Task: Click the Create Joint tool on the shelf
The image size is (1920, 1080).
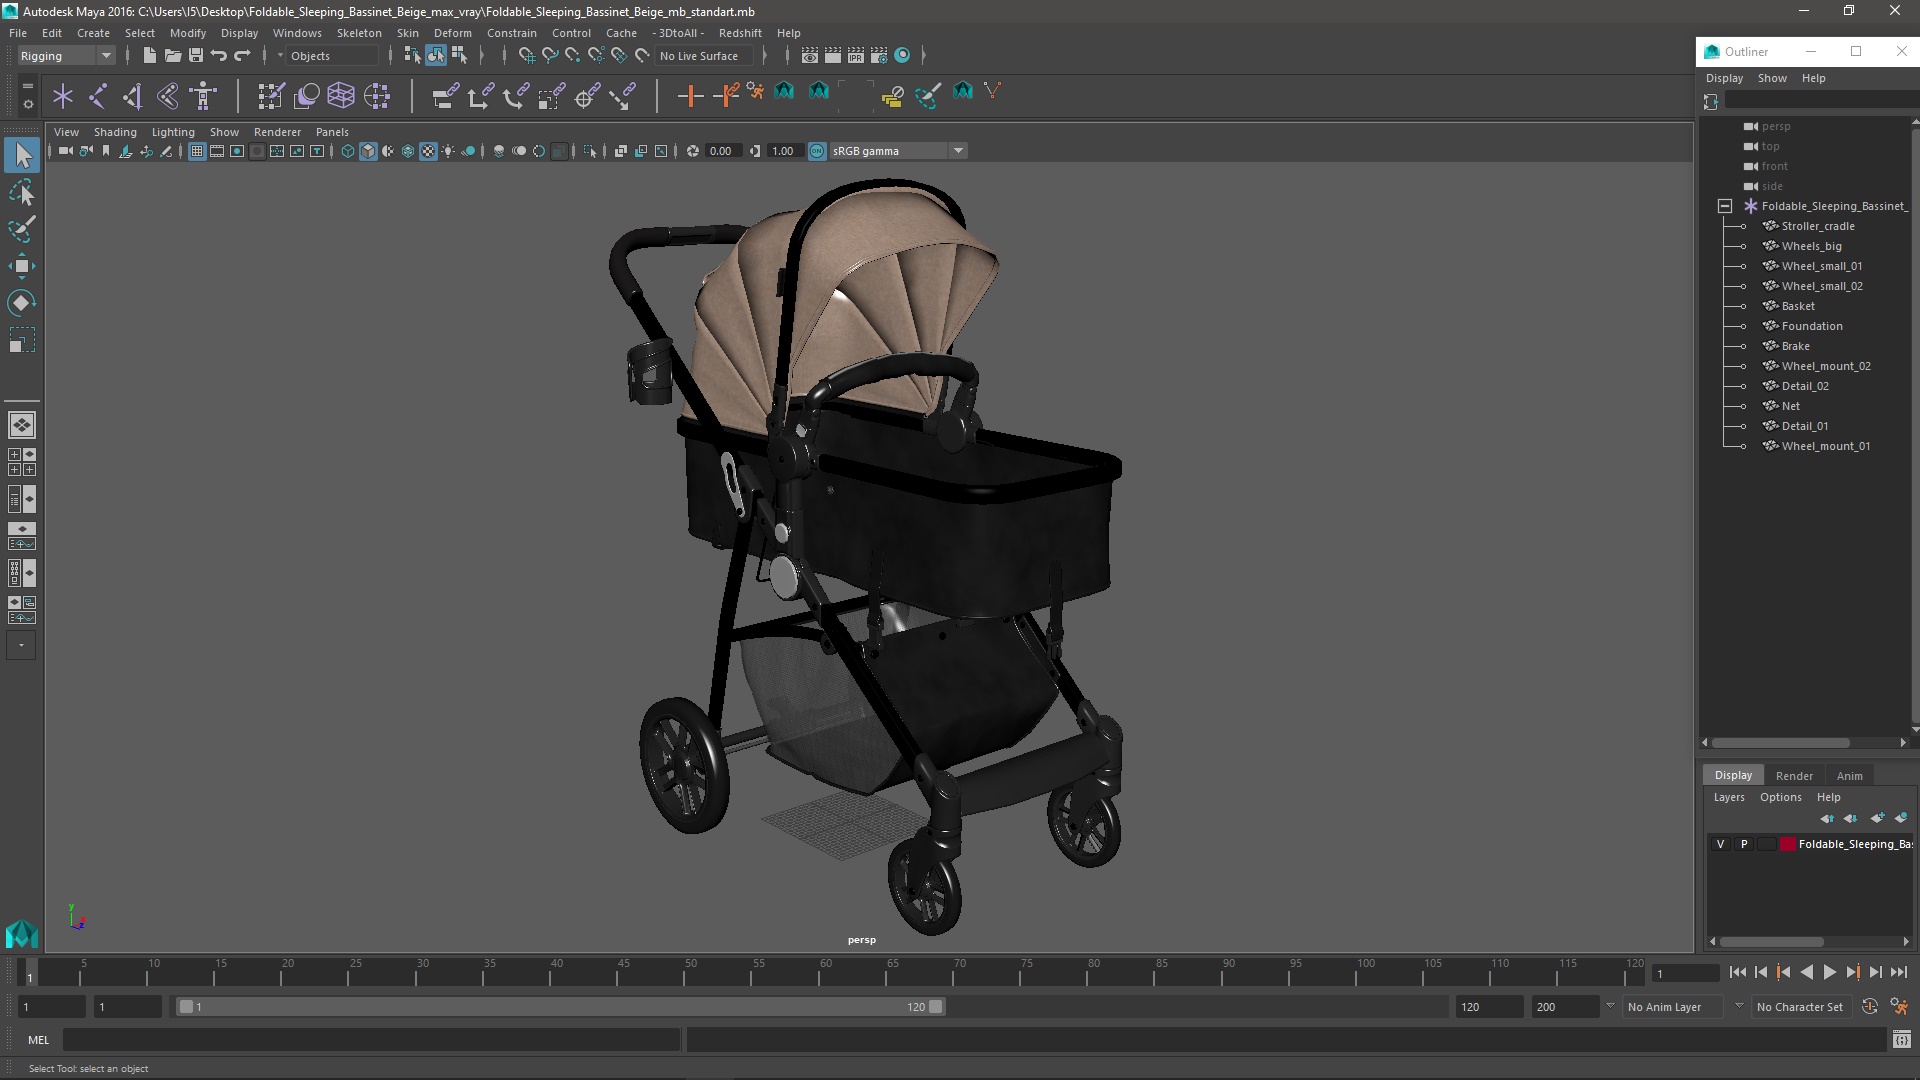Action: pos(98,96)
